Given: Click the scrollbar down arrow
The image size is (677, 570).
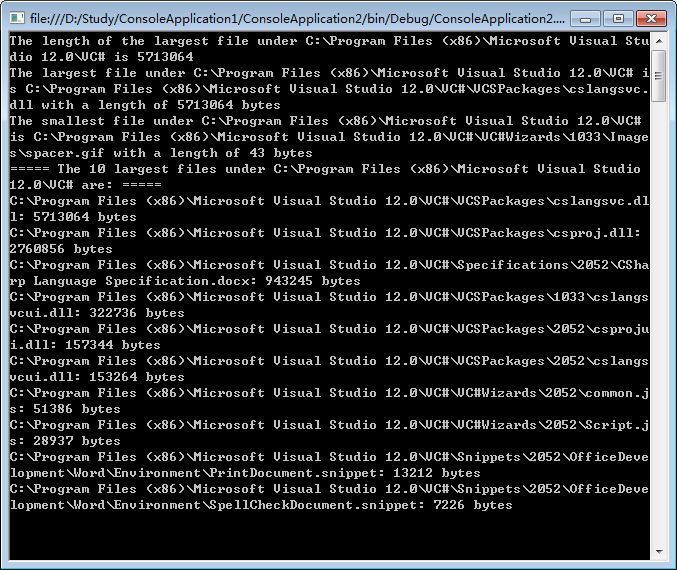Looking at the screenshot, I should tap(659, 551).
